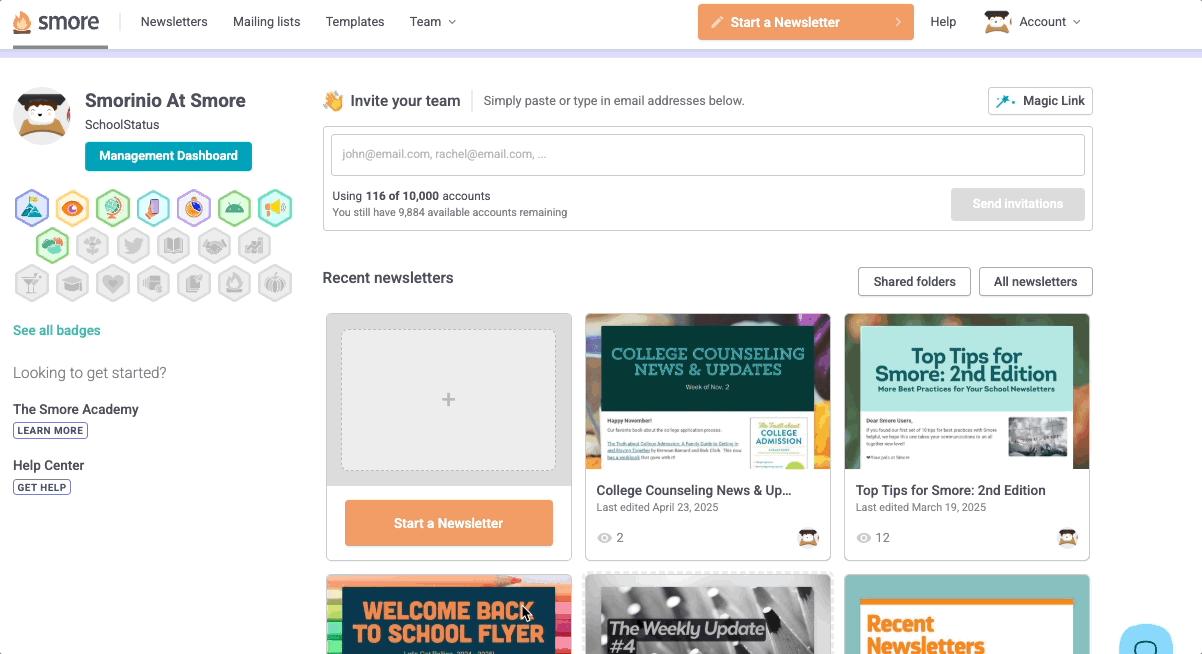Viewport: 1202px width, 654px height.
Task: Open the Mailing lists nav item
Action: pos(266,22)
